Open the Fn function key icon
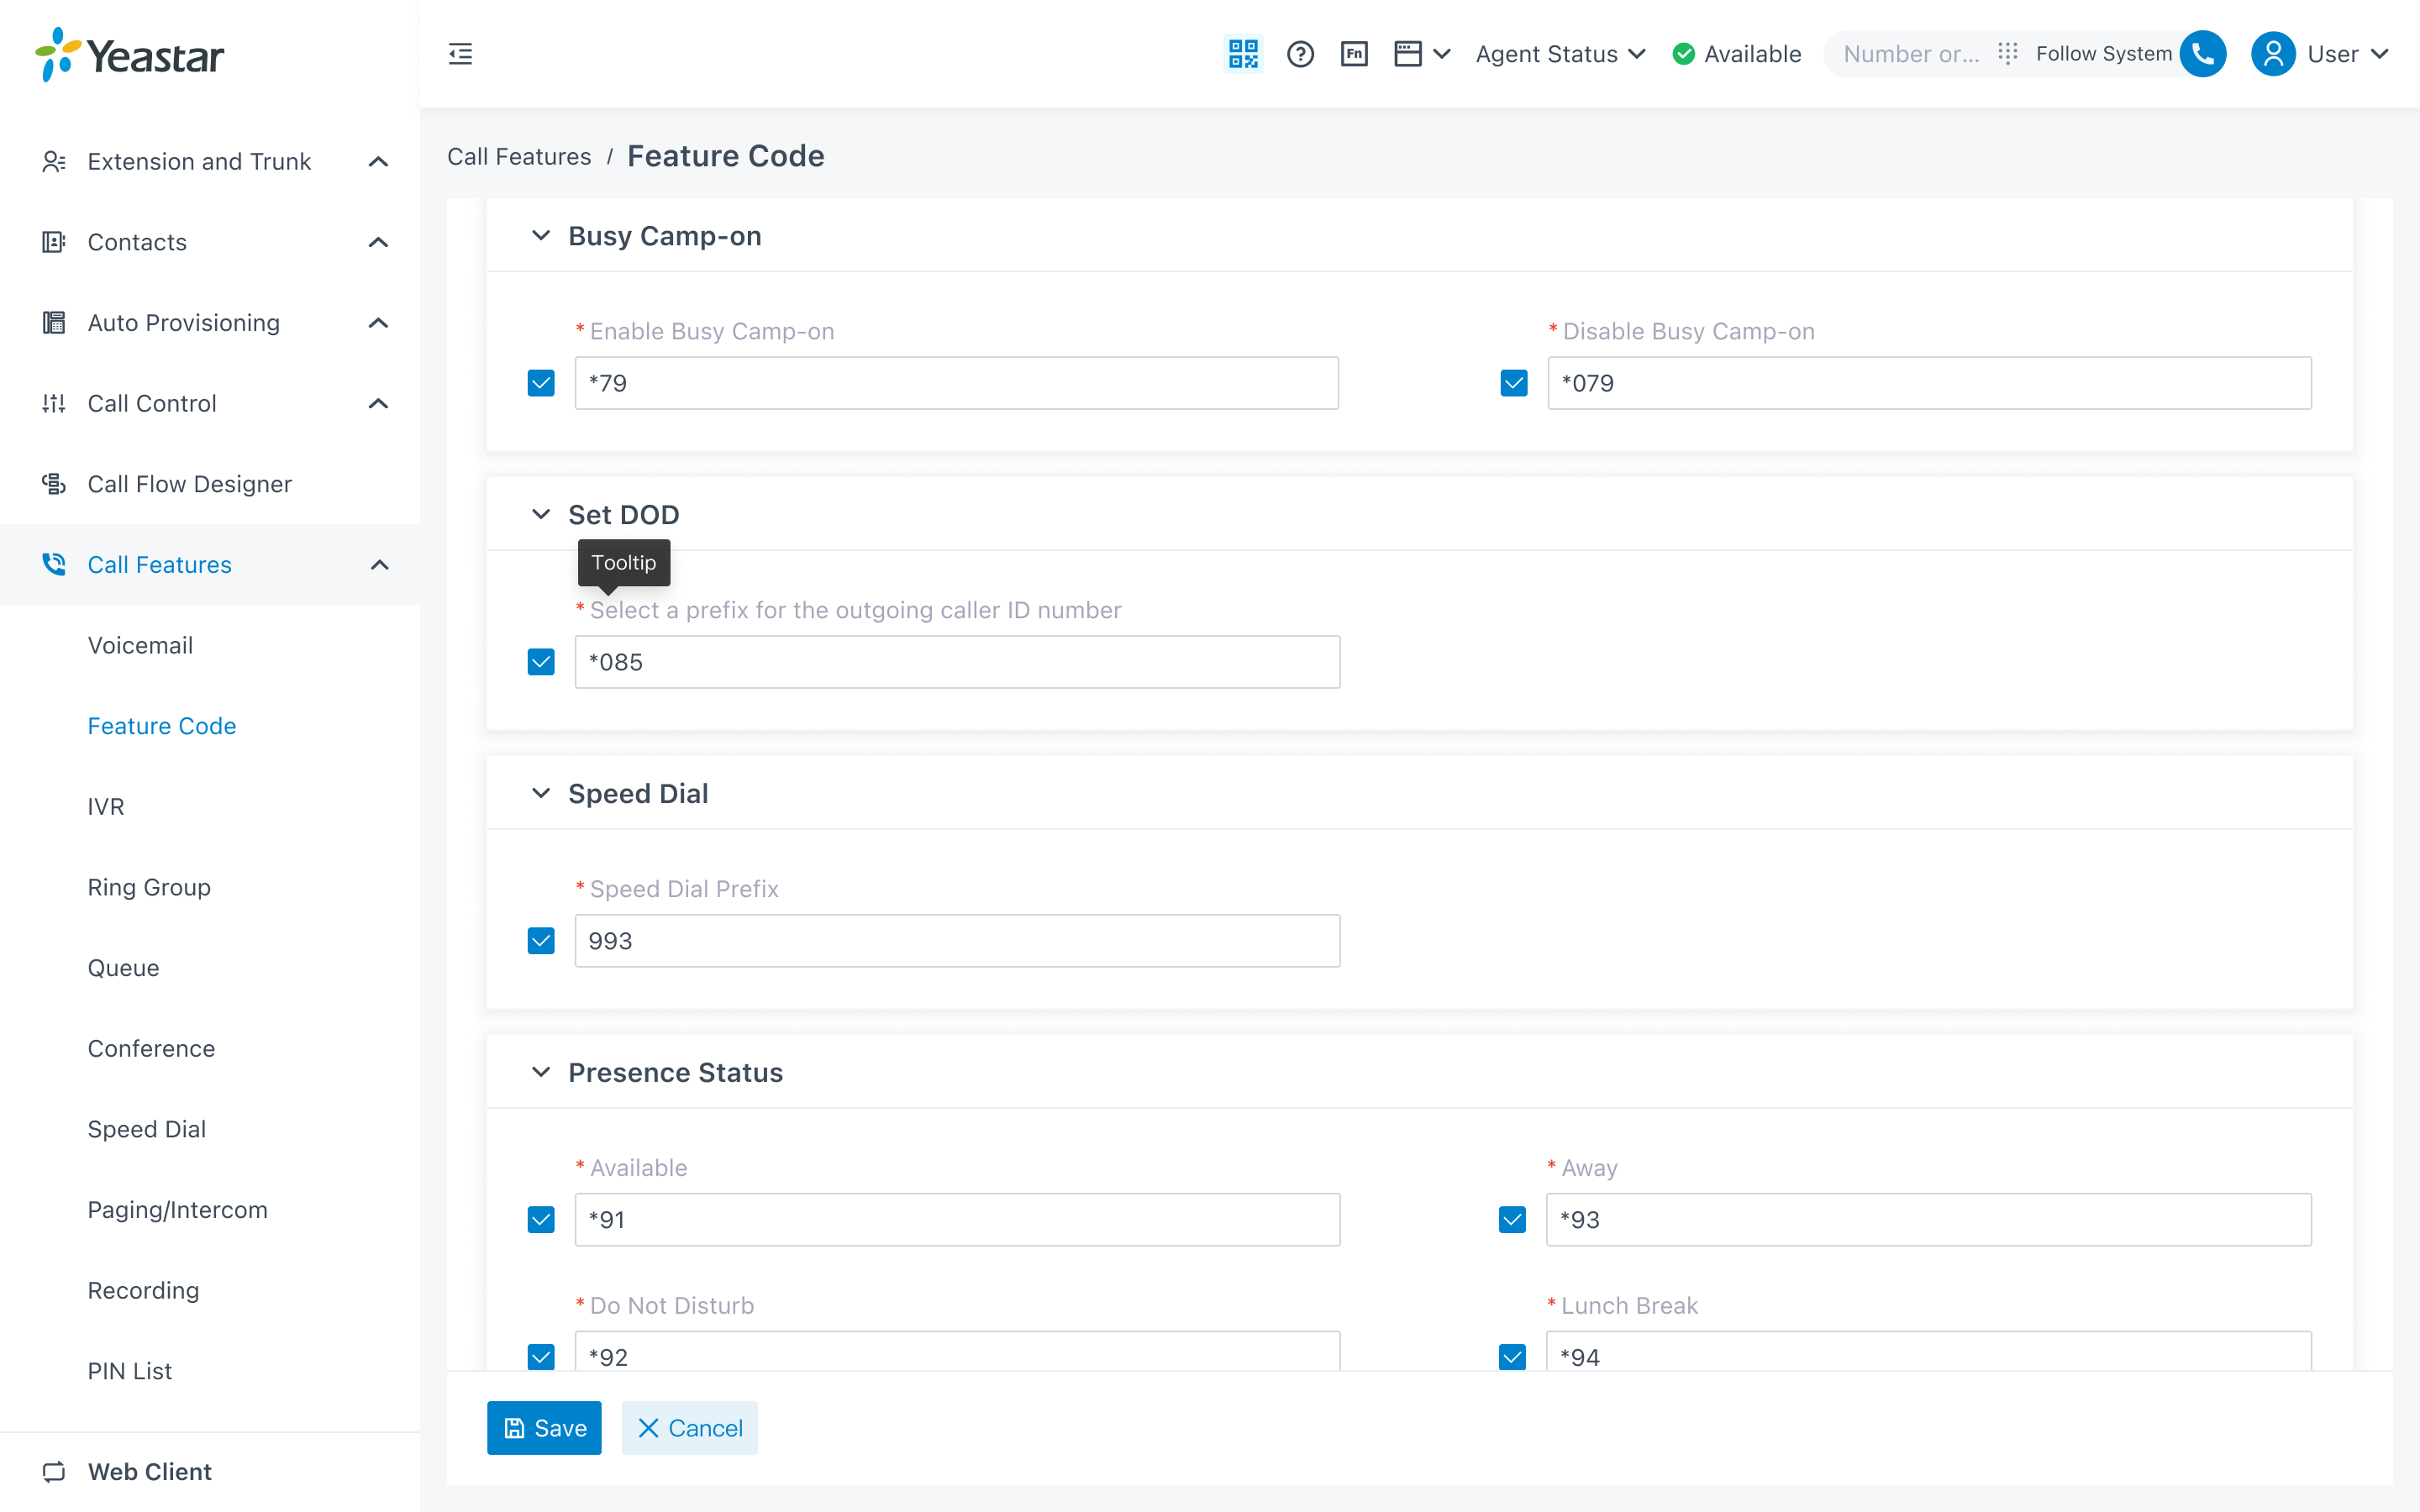 pos(1354,54)
